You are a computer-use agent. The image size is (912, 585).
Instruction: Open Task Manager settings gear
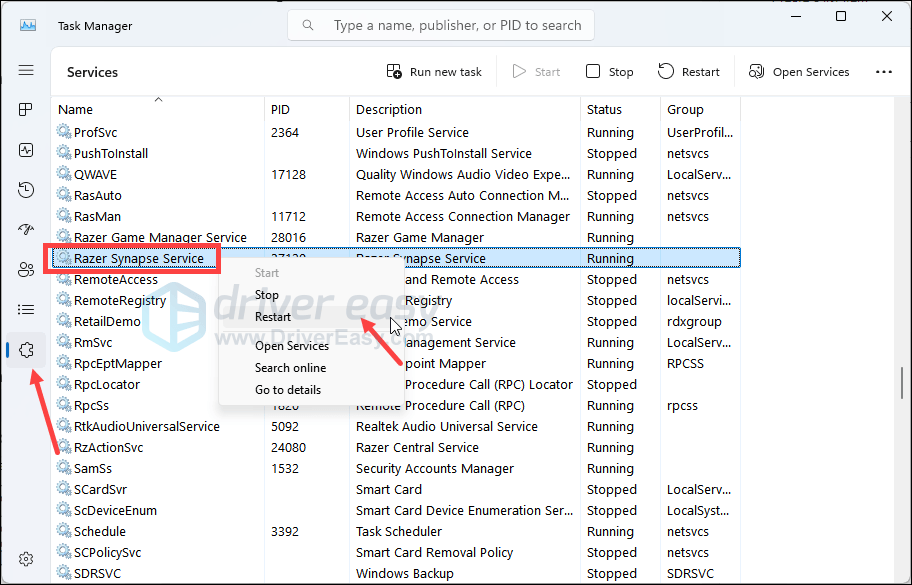coord(26,559)
